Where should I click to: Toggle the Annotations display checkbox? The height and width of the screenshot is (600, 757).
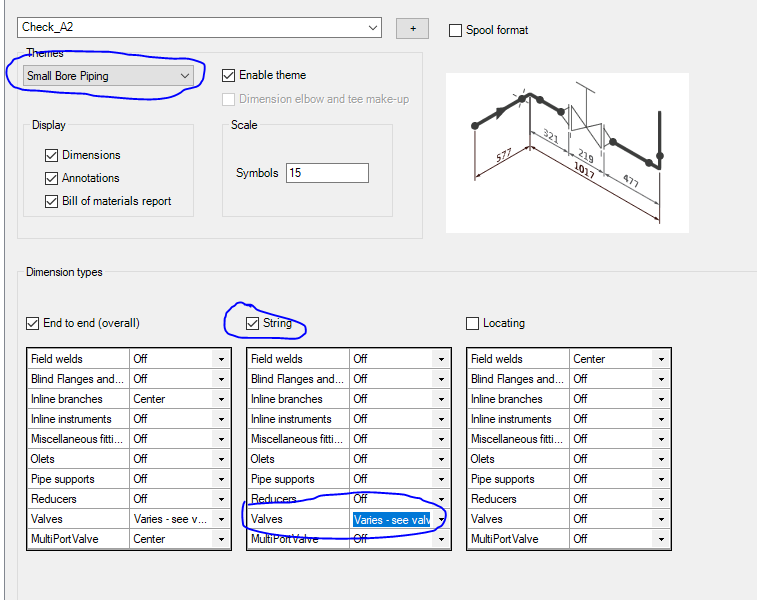(51, 178)
